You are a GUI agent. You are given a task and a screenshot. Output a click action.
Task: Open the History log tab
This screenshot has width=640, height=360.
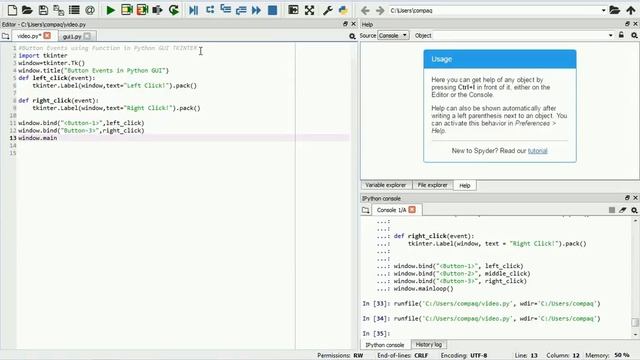pyautogui.click(x=429, y=344)
